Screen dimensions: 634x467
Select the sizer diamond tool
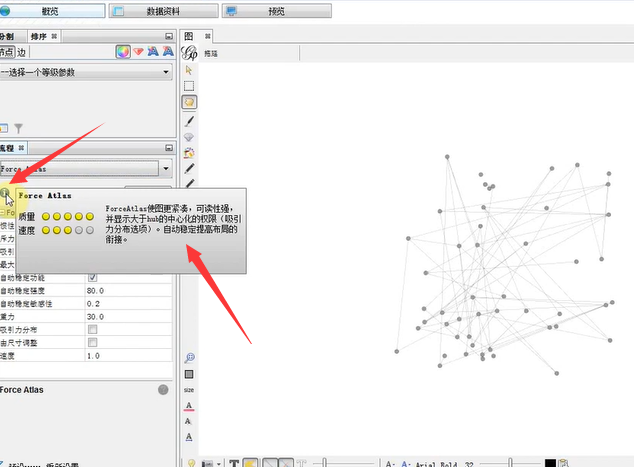coord(189,137)
